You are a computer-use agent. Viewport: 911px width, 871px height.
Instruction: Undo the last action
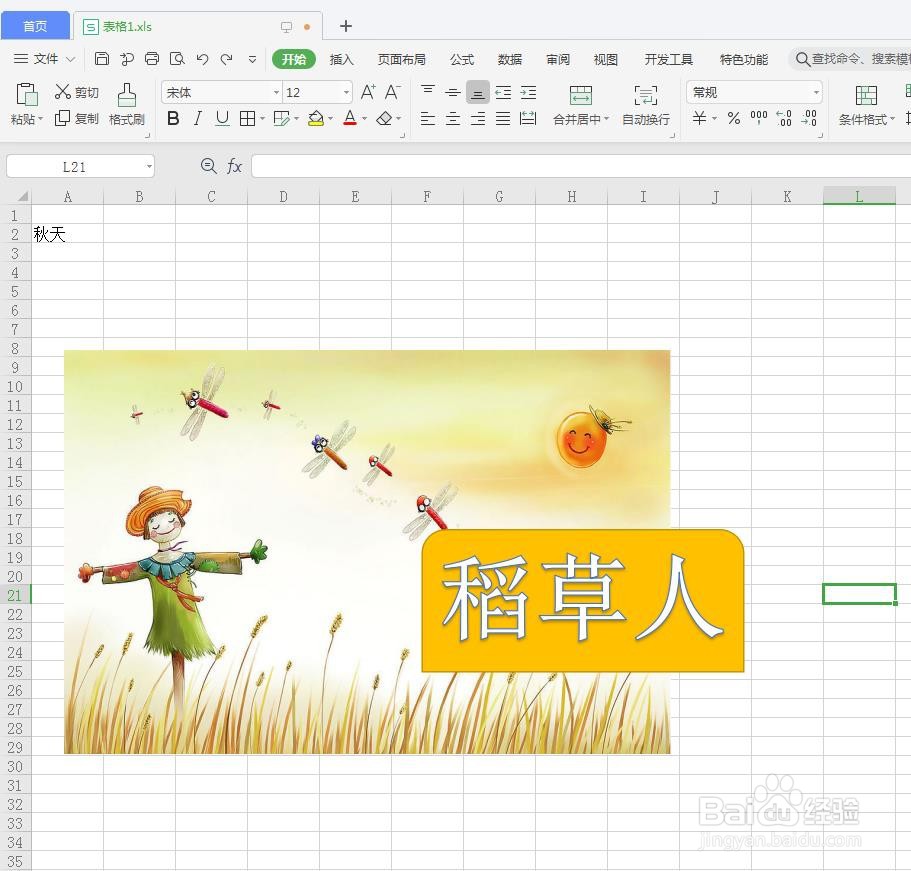click(202, 59)
